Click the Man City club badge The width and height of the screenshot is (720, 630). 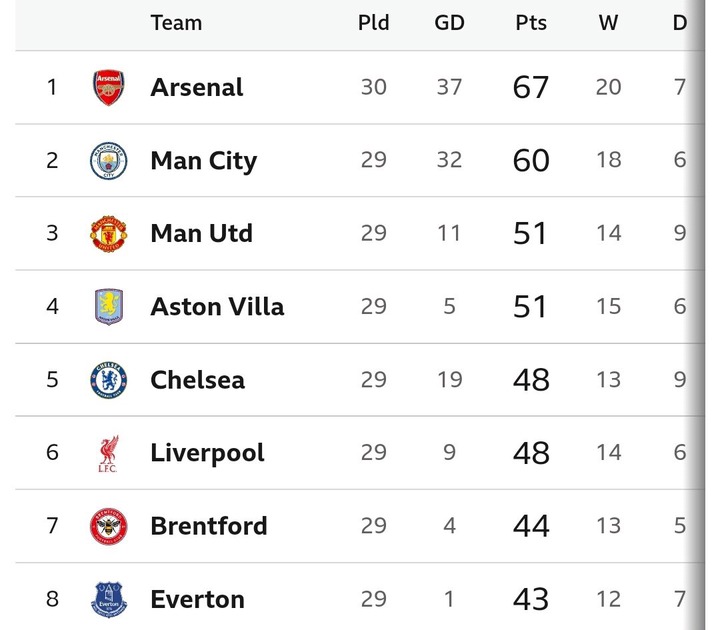[x=109, y=160]
